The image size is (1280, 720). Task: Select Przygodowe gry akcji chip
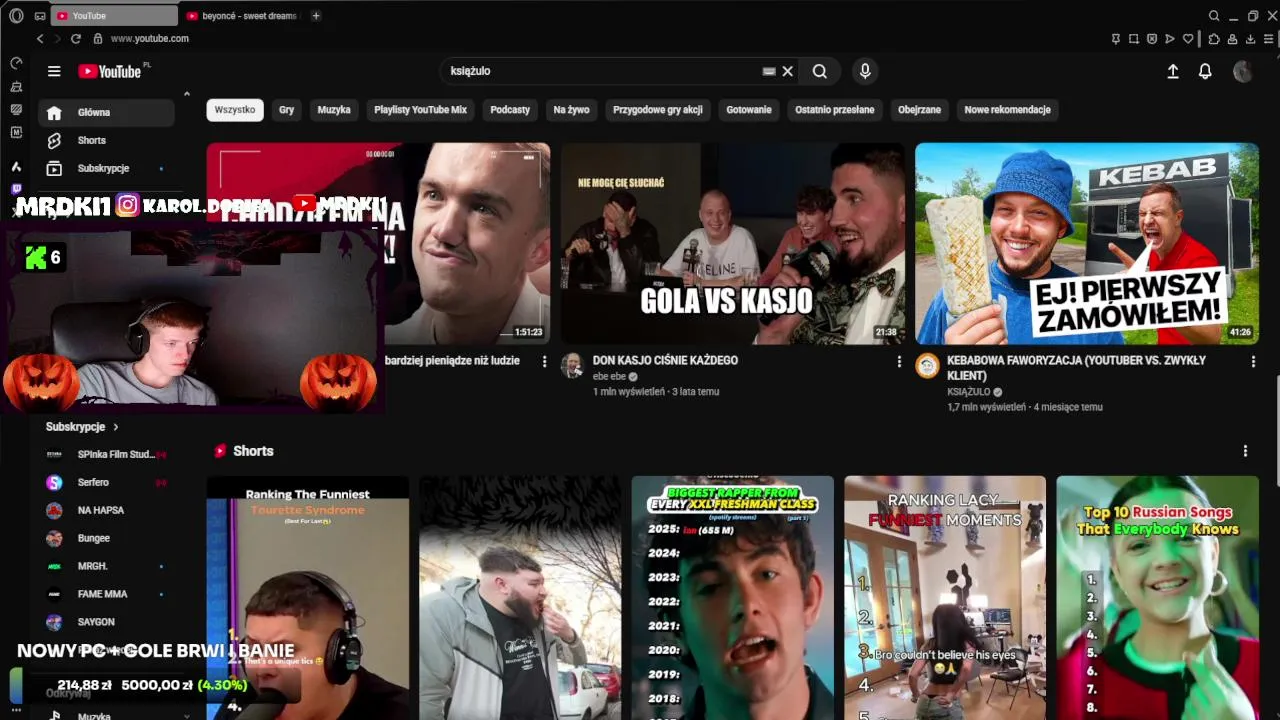[x=658, y=110]
